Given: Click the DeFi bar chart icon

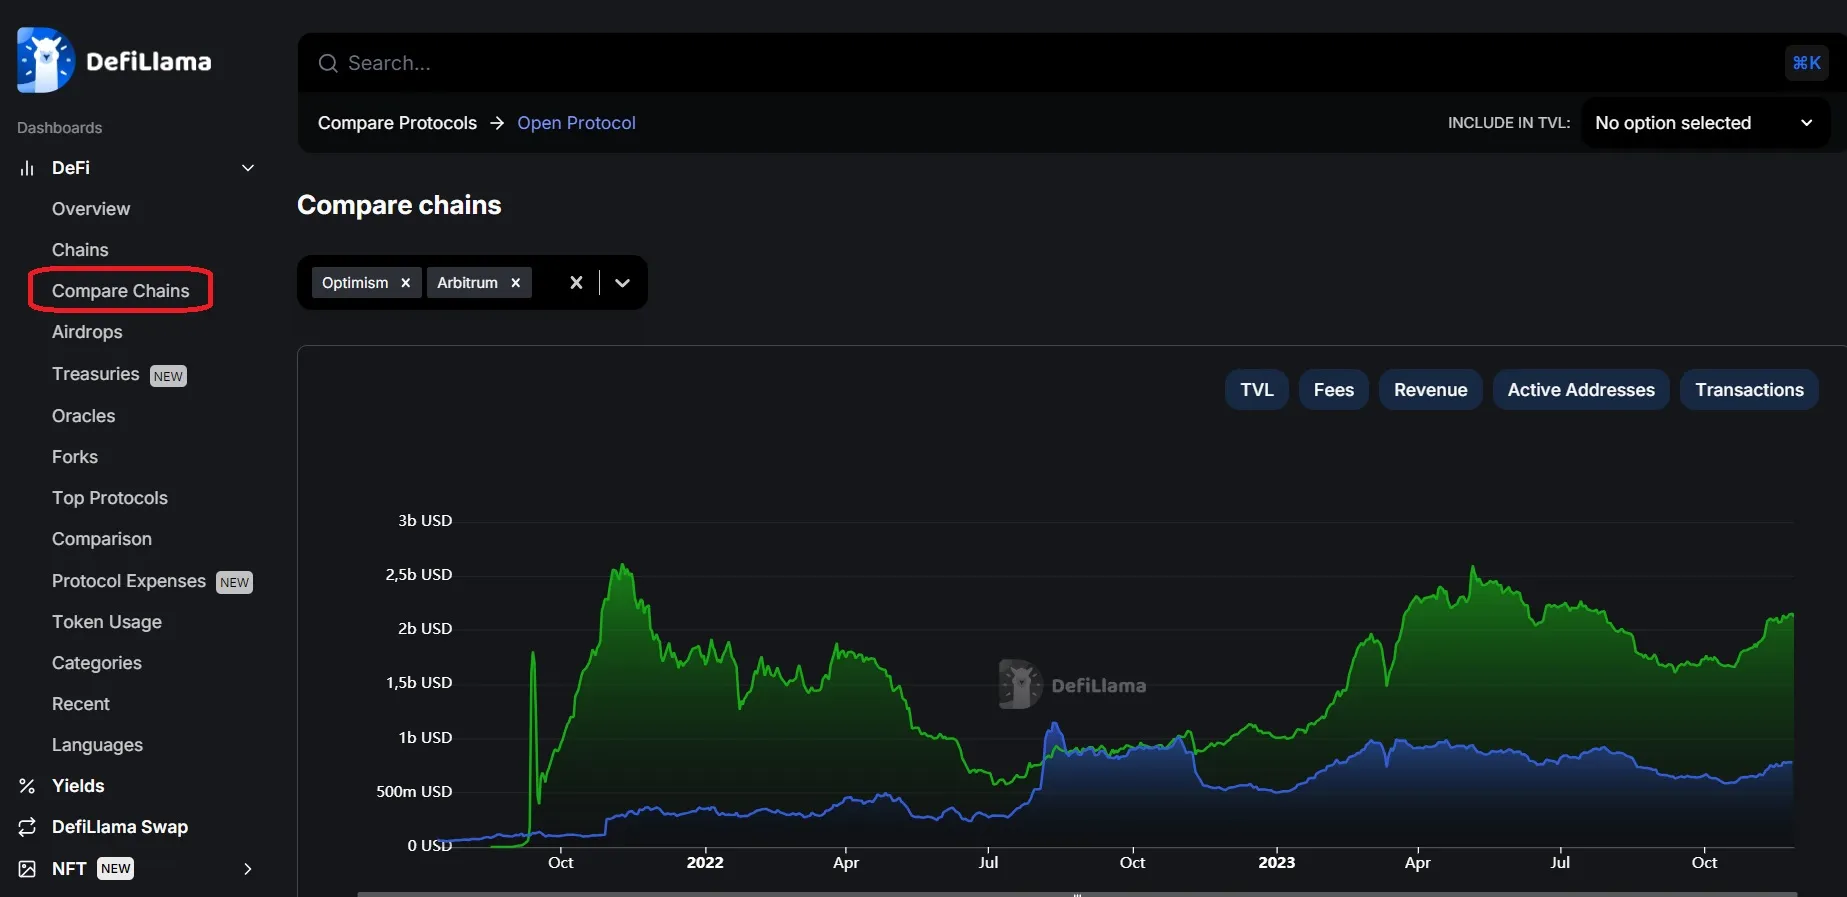Looking at the screenshot, I should point(27,168).
